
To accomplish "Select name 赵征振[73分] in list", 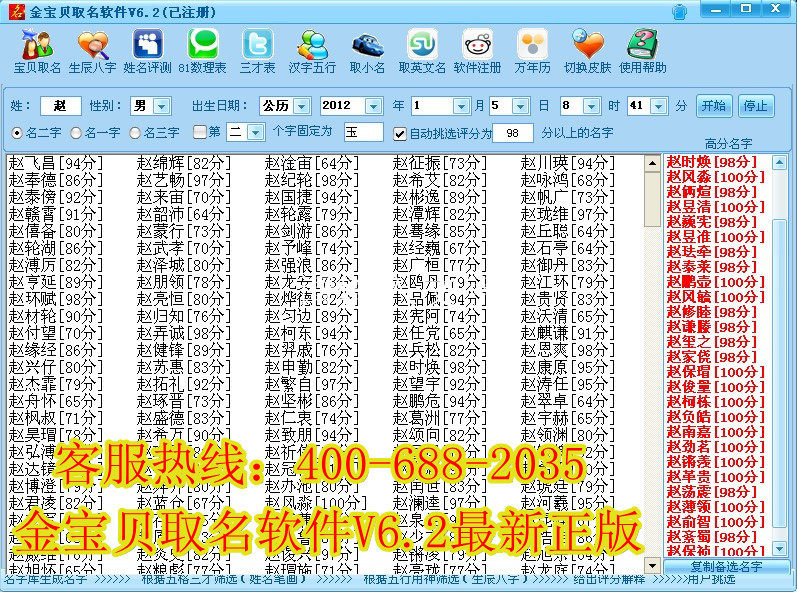I will click(x=440, y=163).
